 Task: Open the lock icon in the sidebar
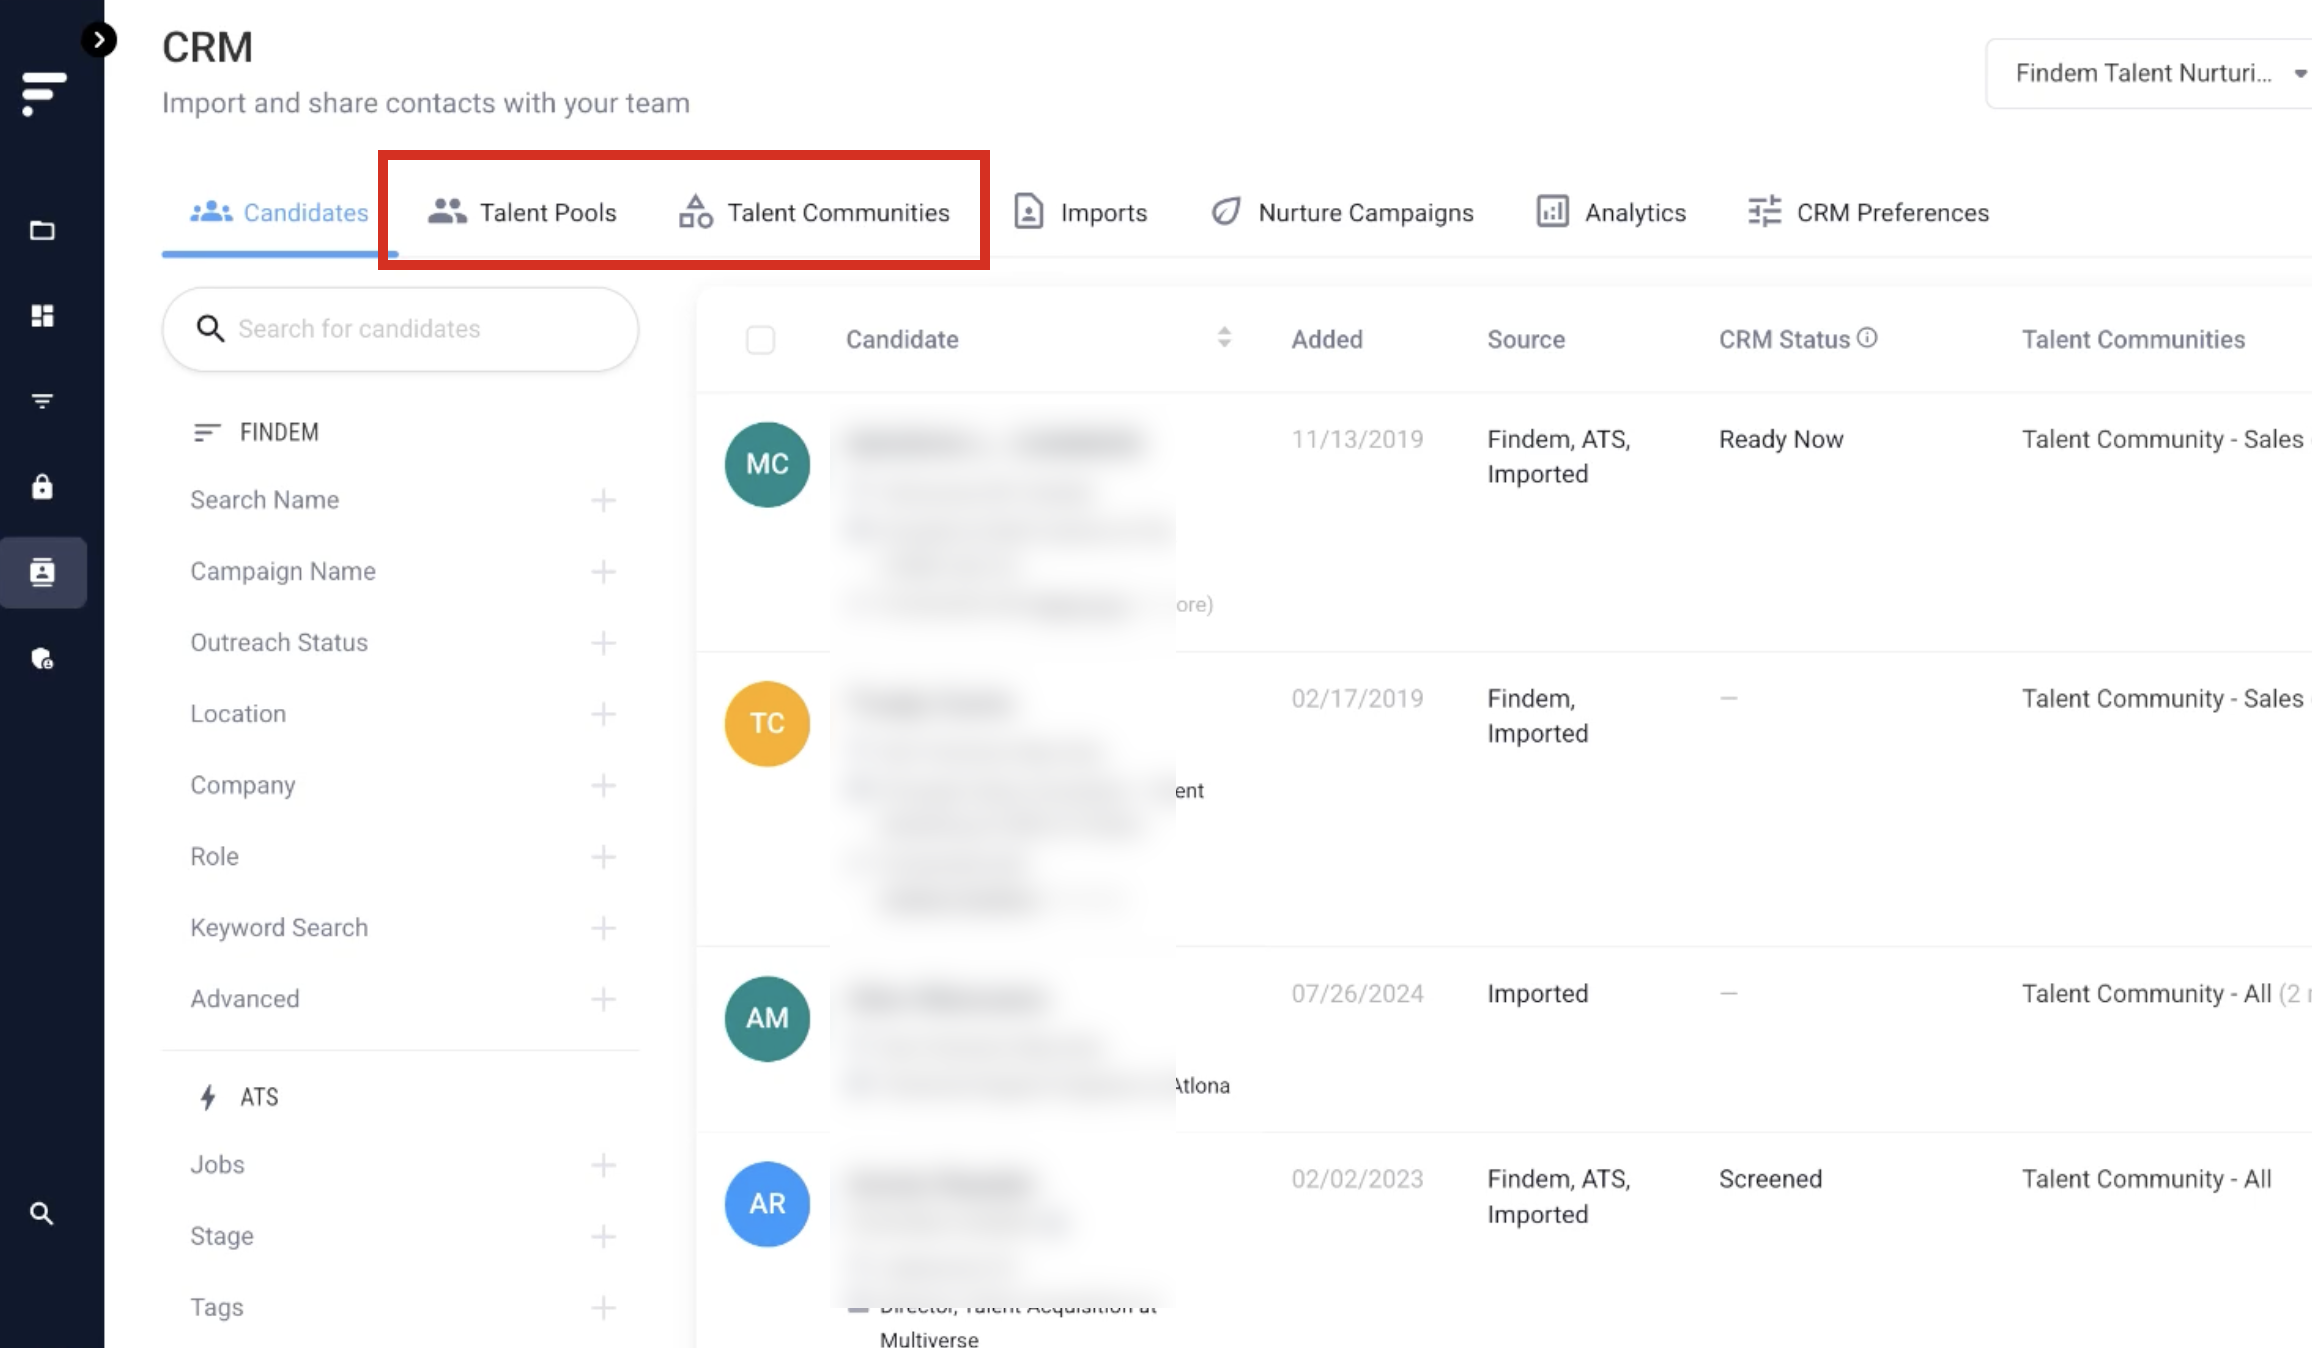click(x=42, y=487)
